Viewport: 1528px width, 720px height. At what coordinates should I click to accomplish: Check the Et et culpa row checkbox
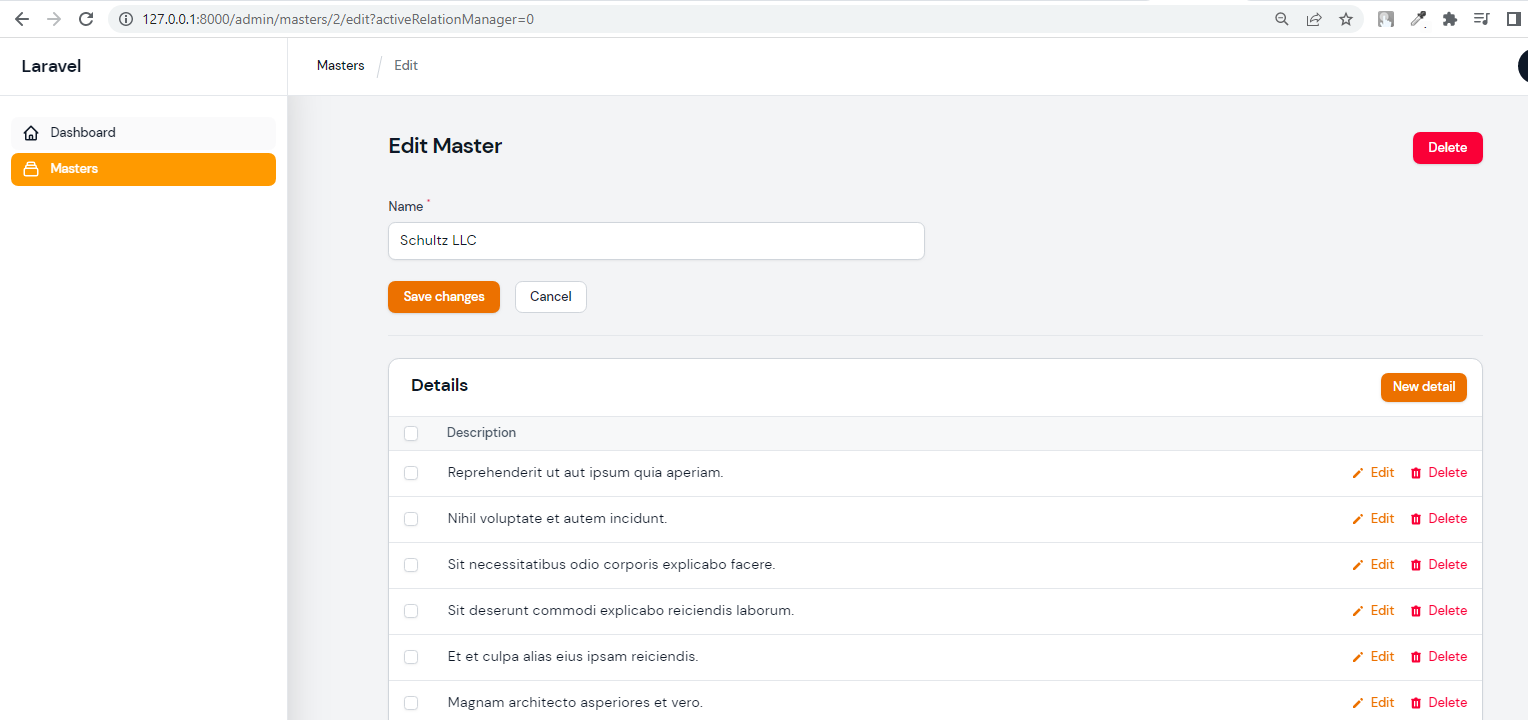click(411, 657)
